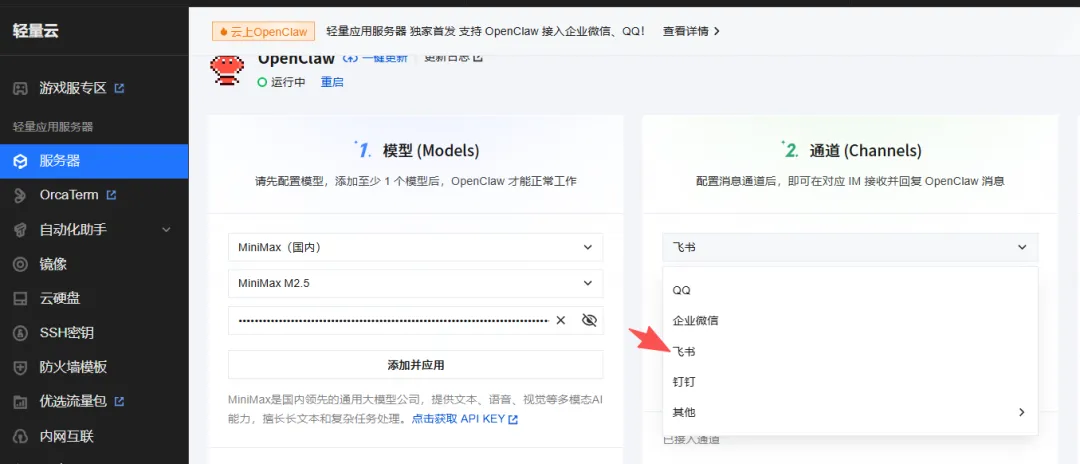Click external link icon next to OrcaTerm
The width and height of the screenshot is (1080, 464).
(112, 196)
